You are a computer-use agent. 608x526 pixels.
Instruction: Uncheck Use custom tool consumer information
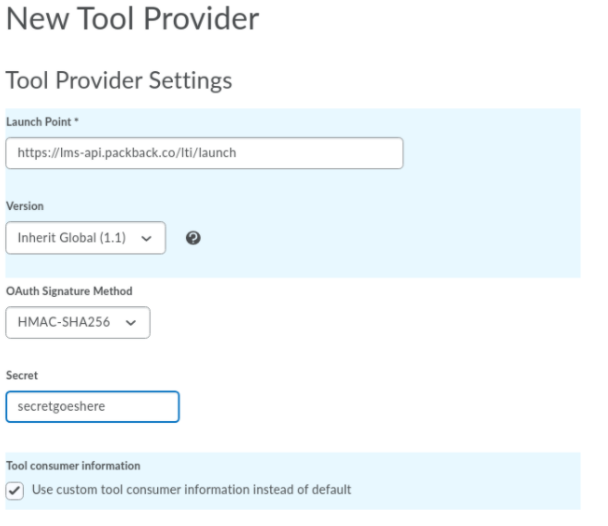pos(15,491)
